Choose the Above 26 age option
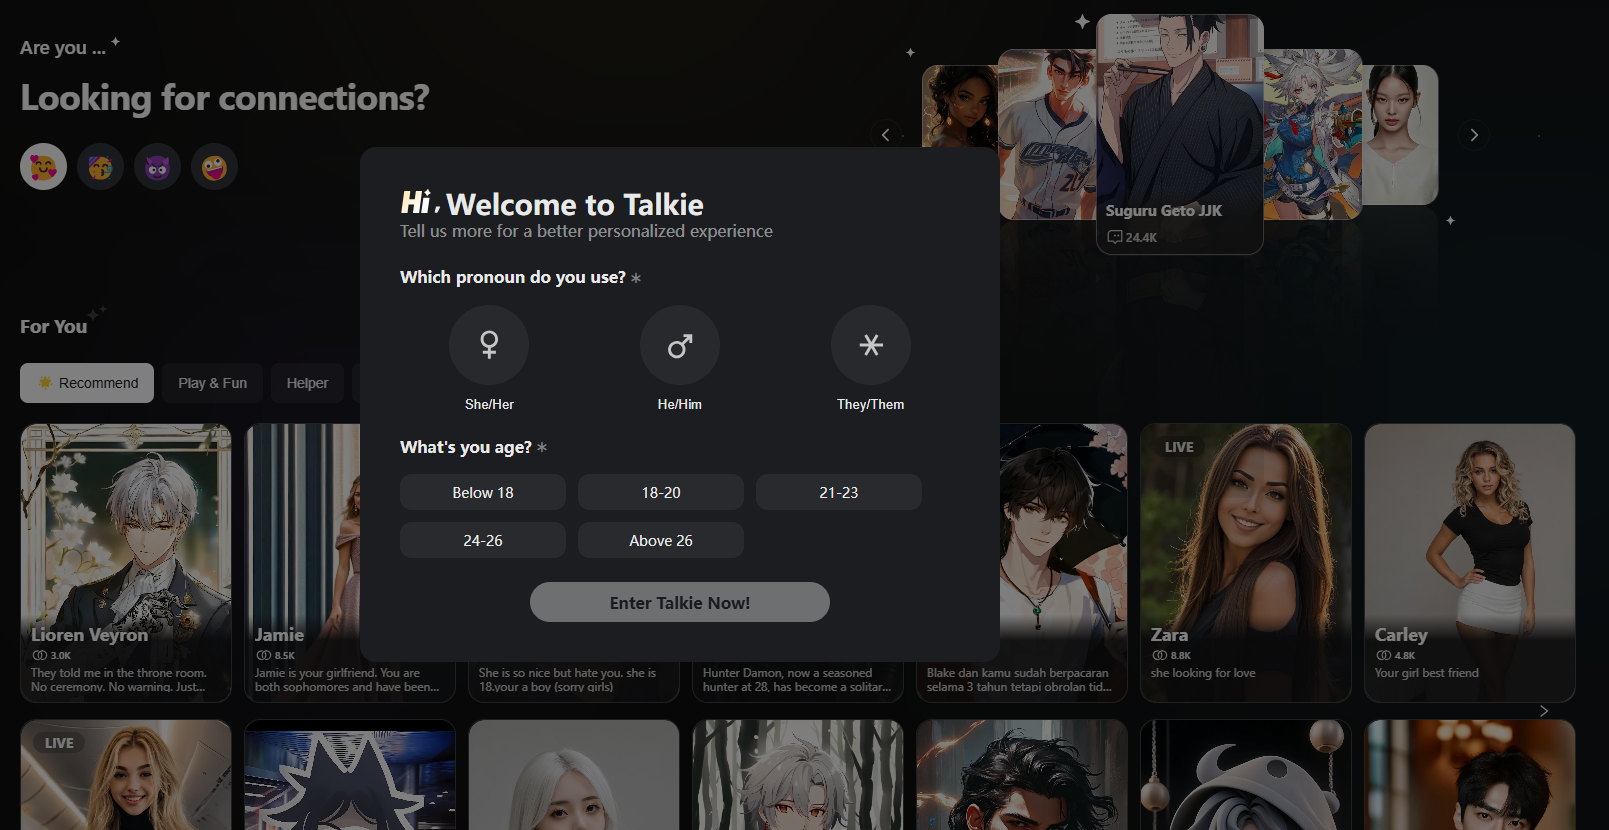1609x830 pixels. point(661,540)
